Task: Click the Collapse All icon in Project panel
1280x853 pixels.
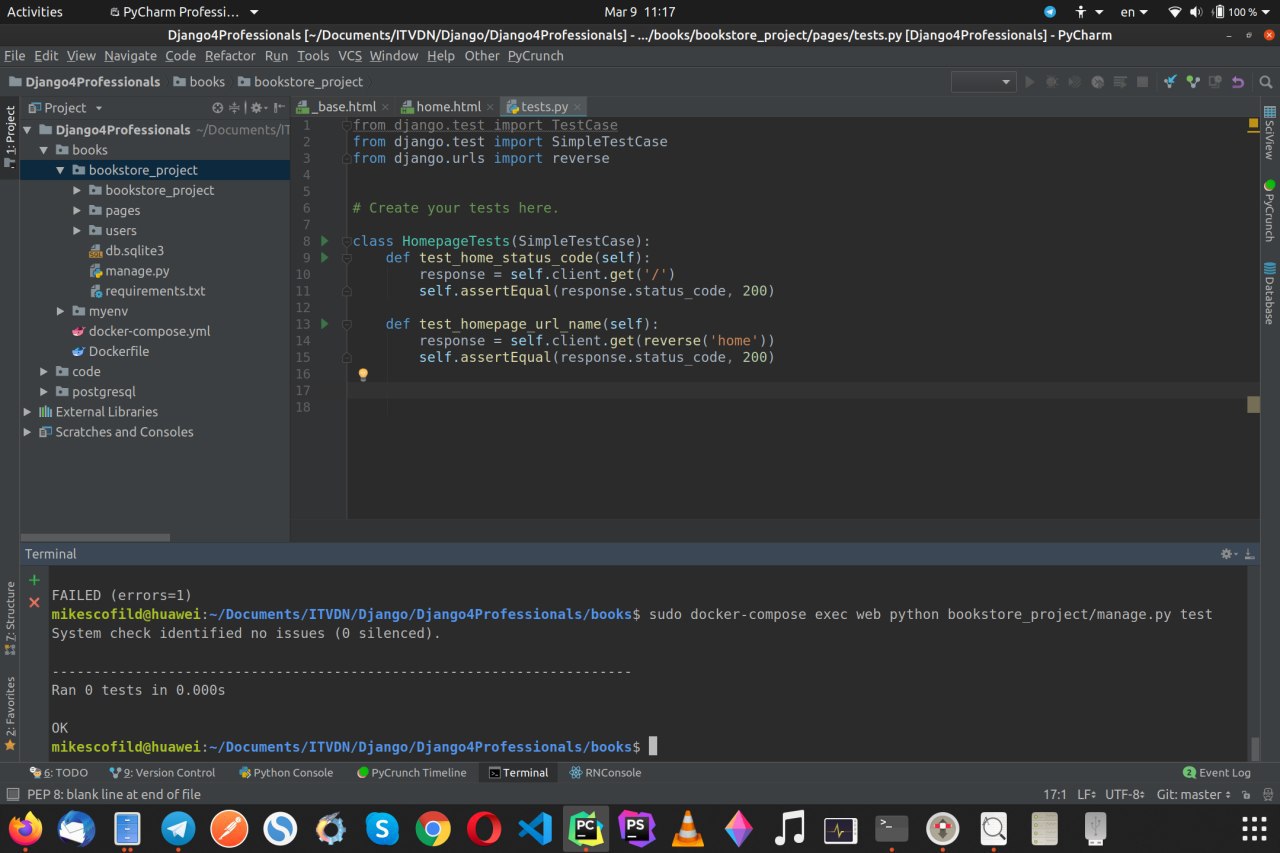Action: point(235,108)
